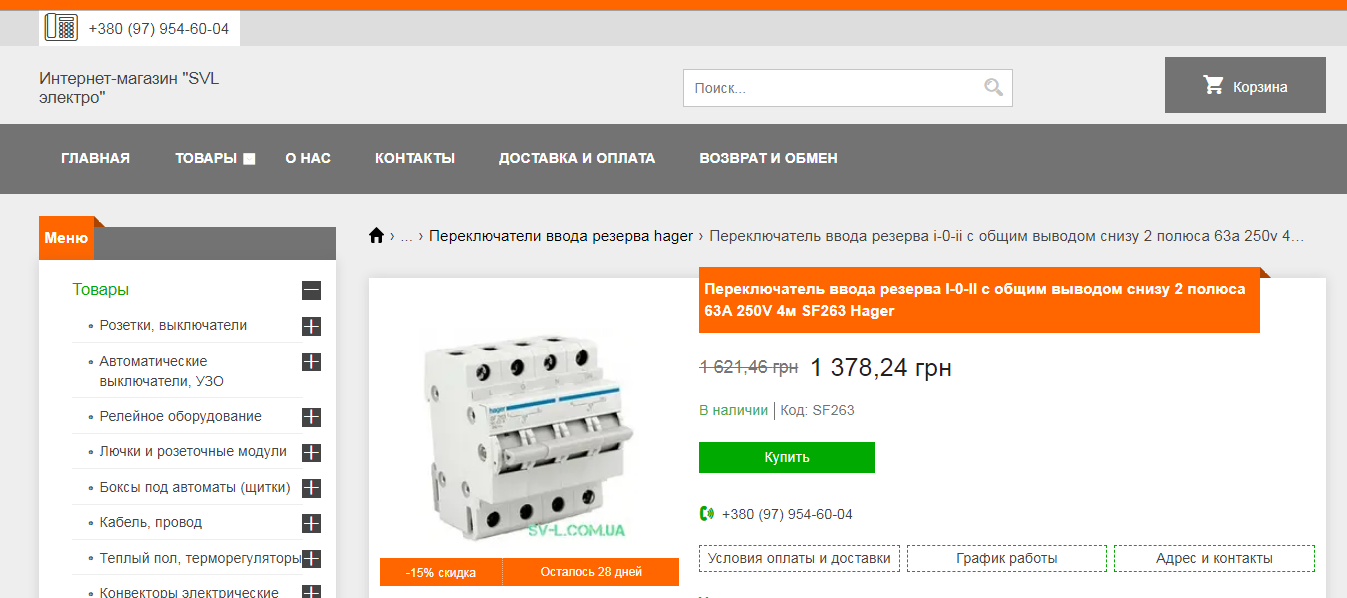Viewport: 1347px width, 598px height.
Task: Click the product image of the Hager switch
Action: click(x=529, y=430)
